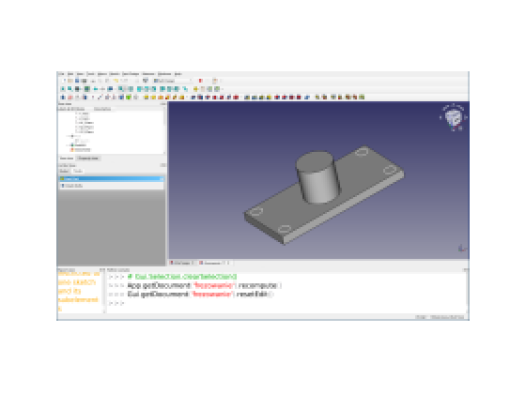Toggle the Report view float button
Screen dimensions: 526x394
click(101, 270)
